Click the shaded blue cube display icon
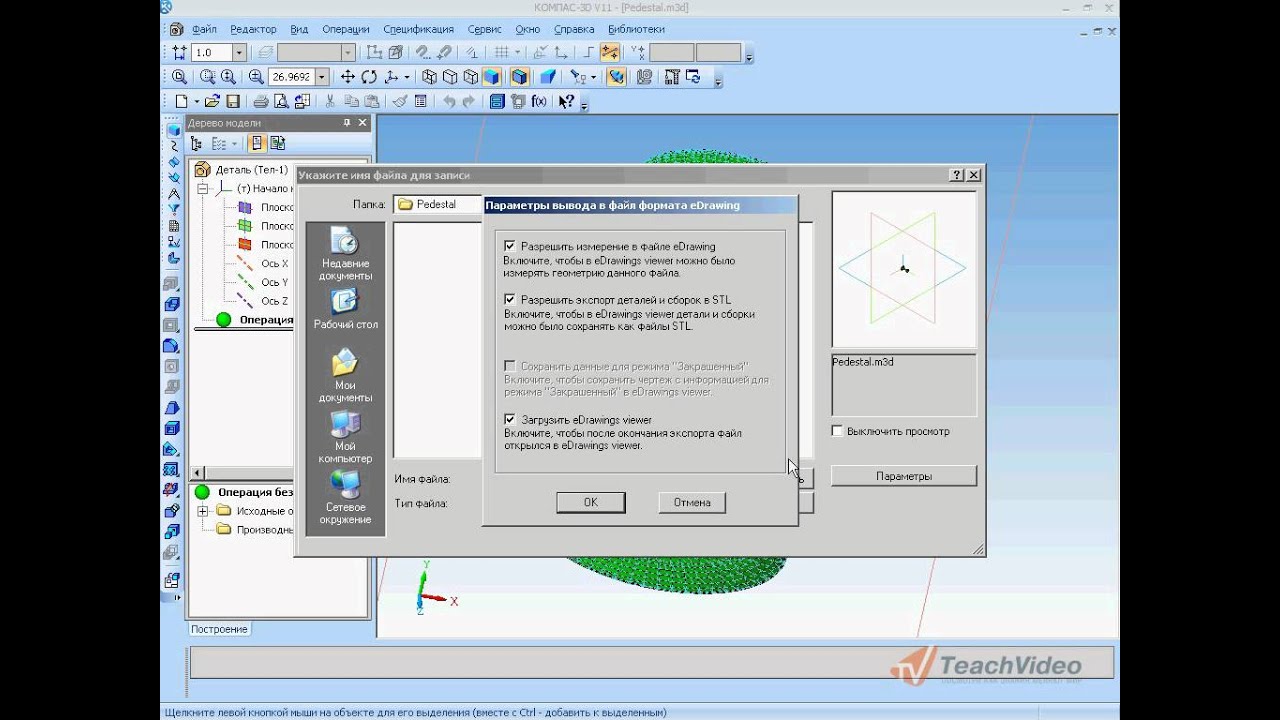This screenshot has height=720, width=1280. 491,77
